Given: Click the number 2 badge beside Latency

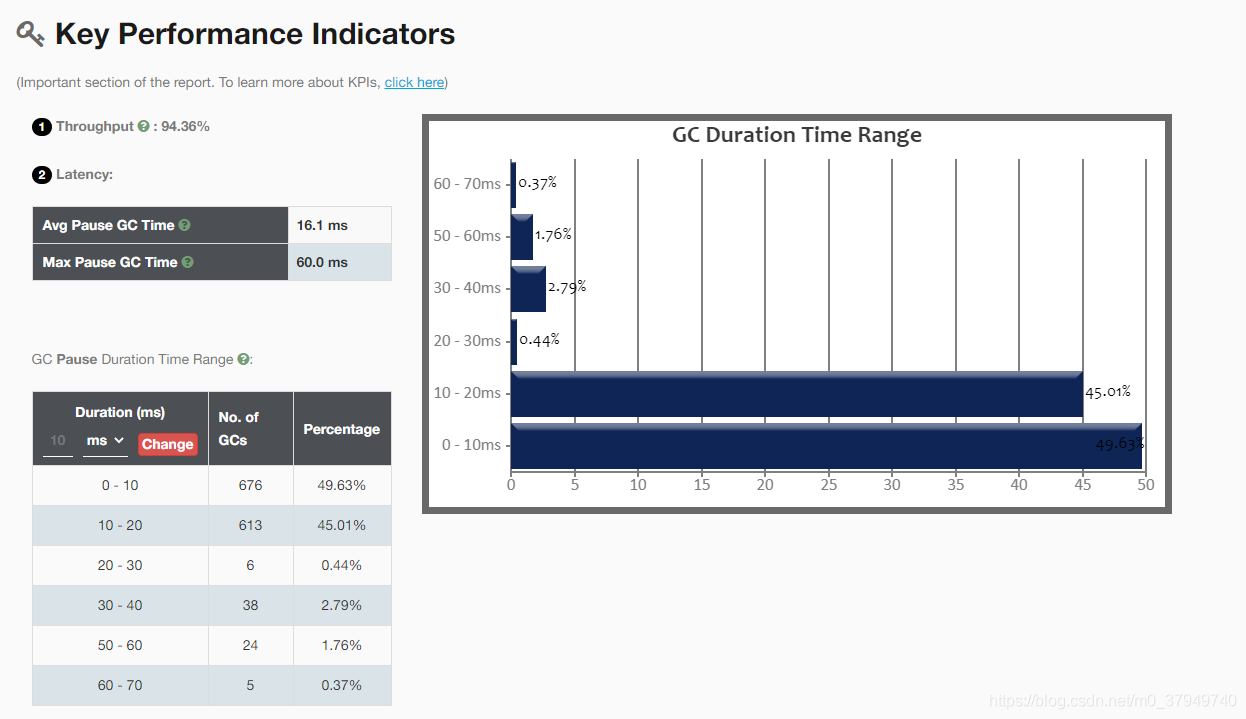Looking at the screenshot, I should (42, 175).
